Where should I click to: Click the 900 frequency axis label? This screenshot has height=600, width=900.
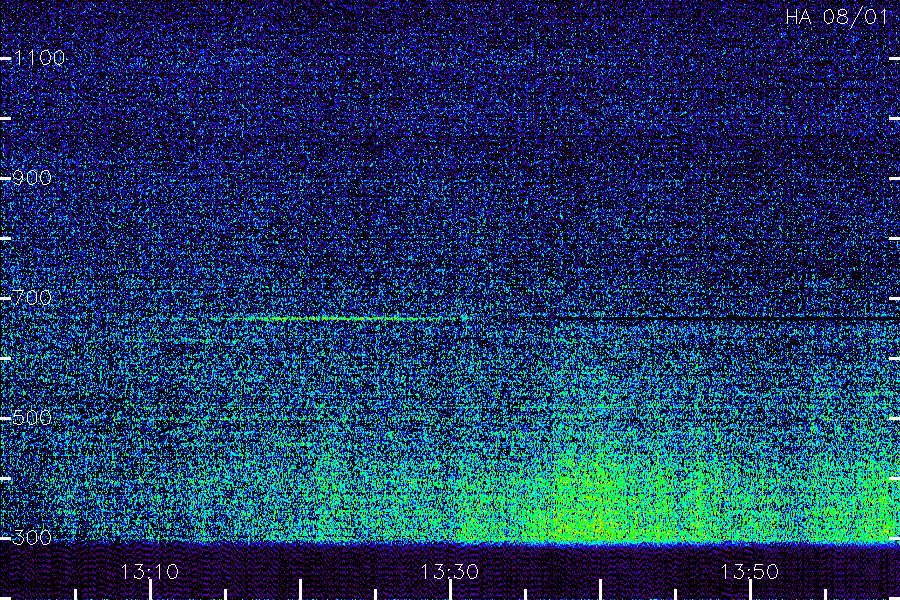[x=32, y=178]
